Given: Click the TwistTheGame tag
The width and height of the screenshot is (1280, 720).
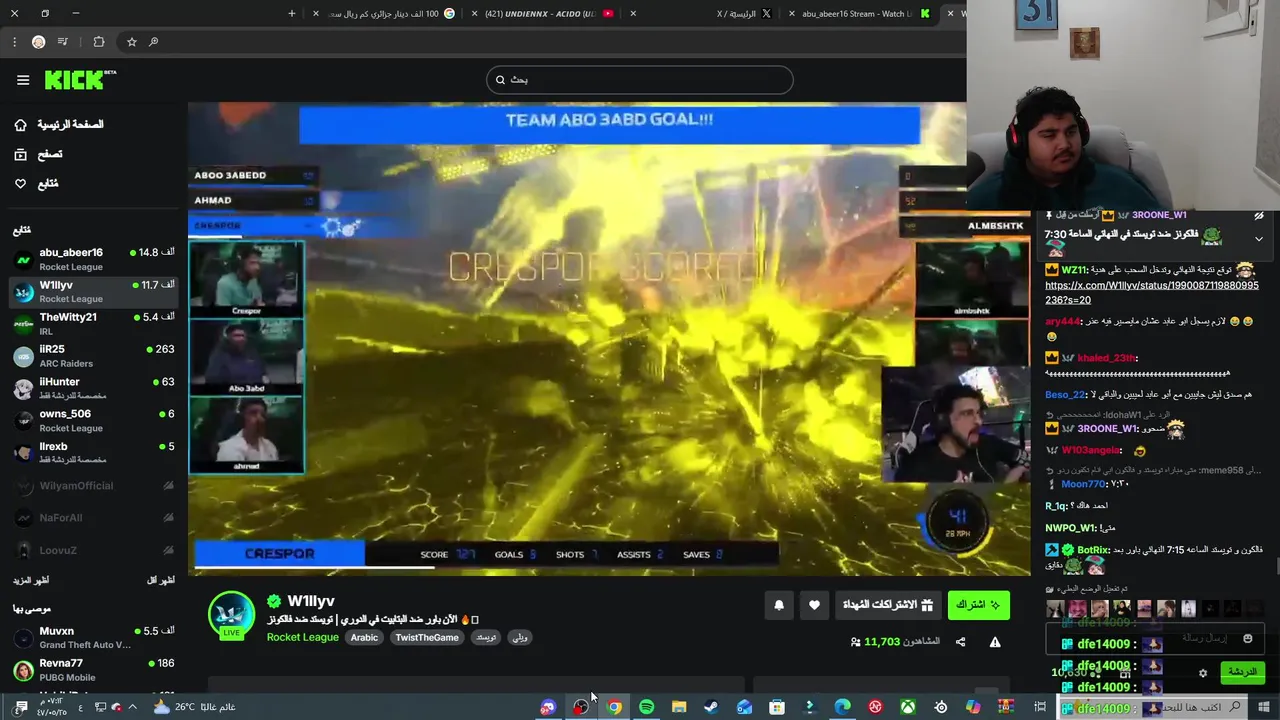Looking at the screenshot, I should [x=426, y=637].
